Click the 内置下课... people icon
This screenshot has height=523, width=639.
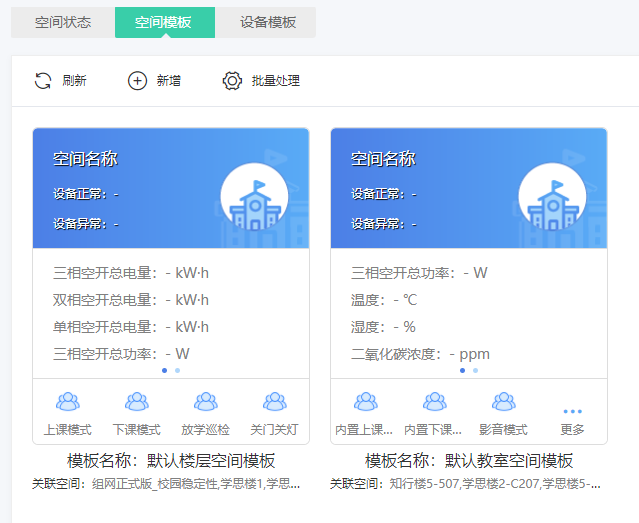(x=435, y=402)
